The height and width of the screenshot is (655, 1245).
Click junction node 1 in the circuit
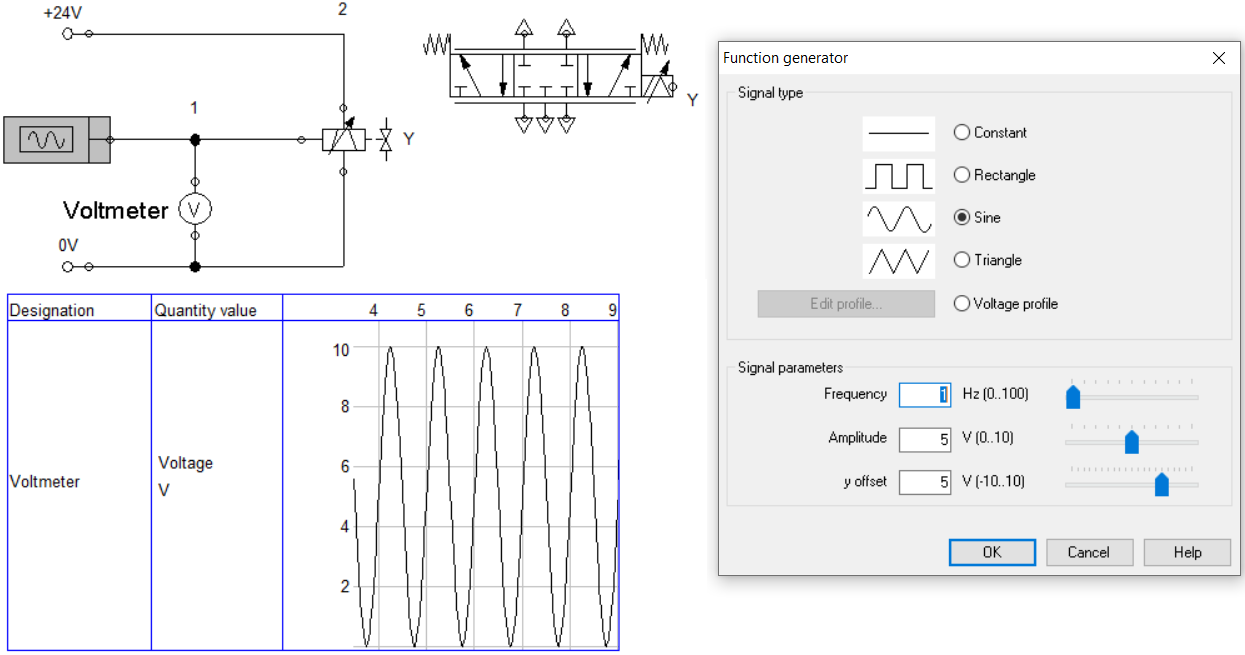195,140
